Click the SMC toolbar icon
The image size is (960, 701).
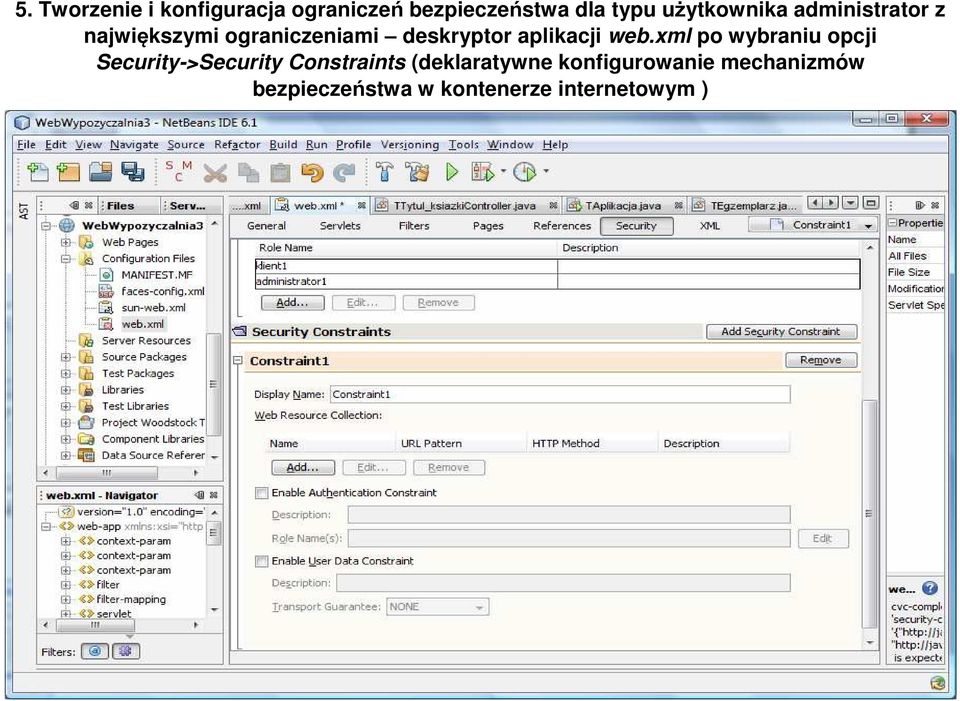[x=179, y=171]
